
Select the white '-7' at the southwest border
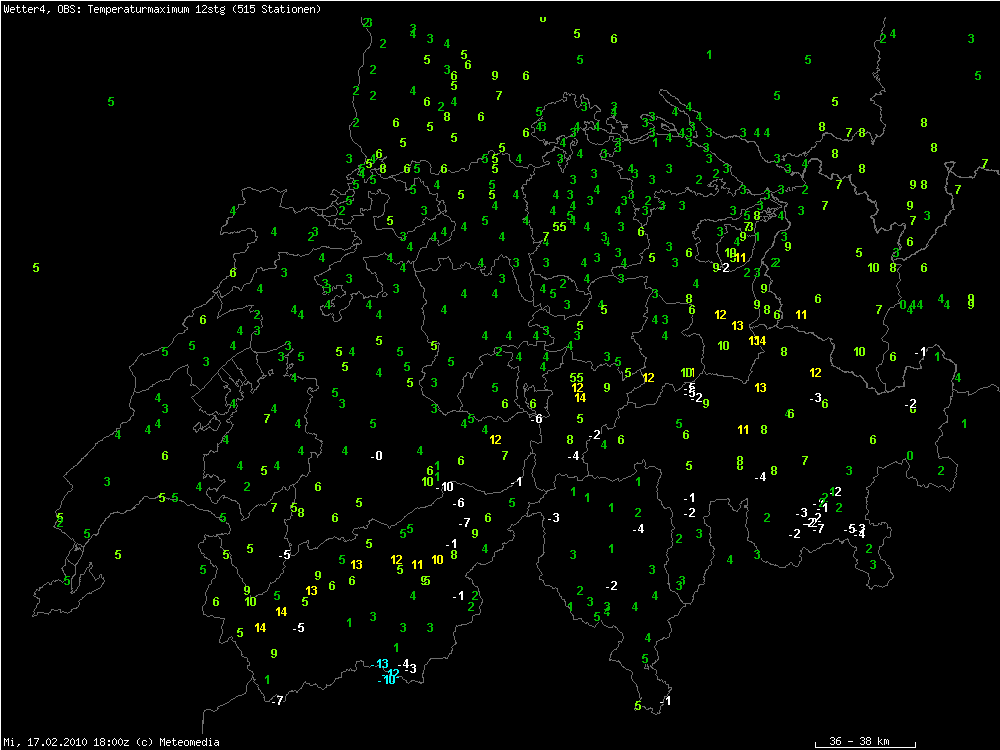tap(277, 700)
